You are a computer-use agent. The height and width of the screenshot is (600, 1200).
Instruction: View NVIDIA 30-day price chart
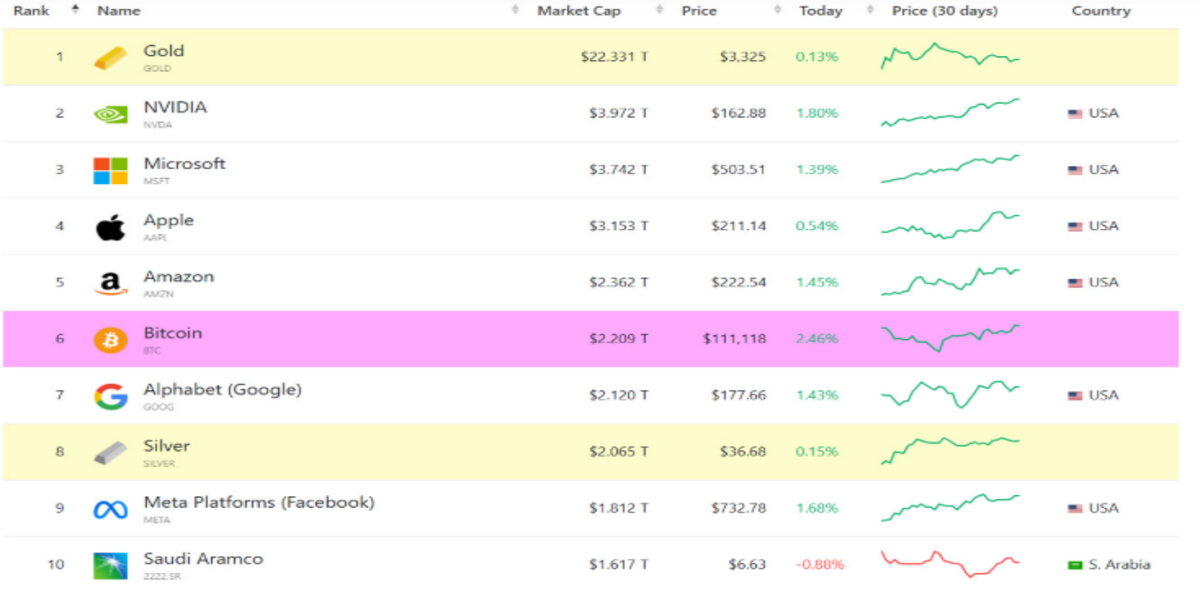(x=950, y=112)
